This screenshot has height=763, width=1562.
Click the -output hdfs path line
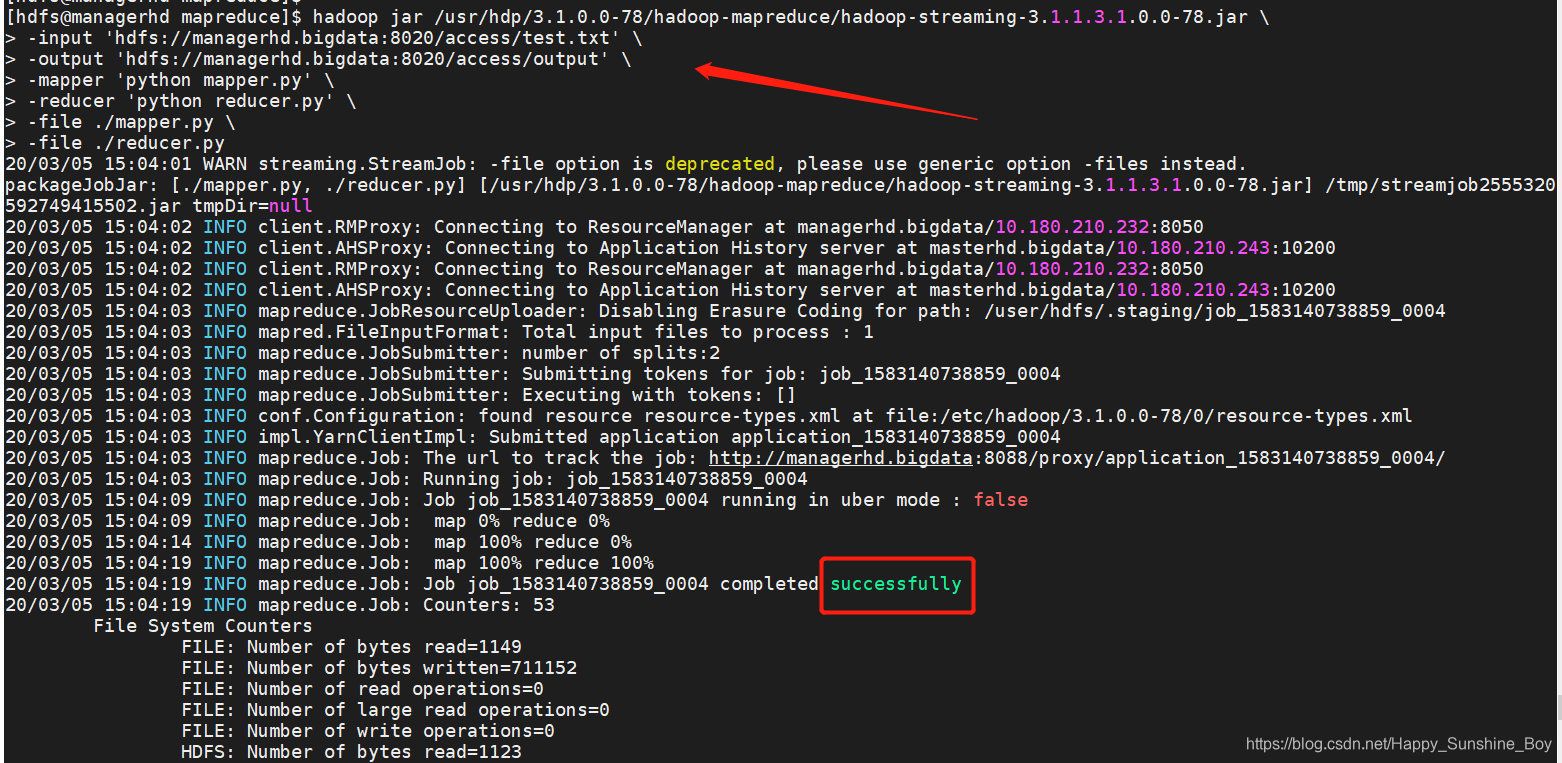tap(318, 59)
